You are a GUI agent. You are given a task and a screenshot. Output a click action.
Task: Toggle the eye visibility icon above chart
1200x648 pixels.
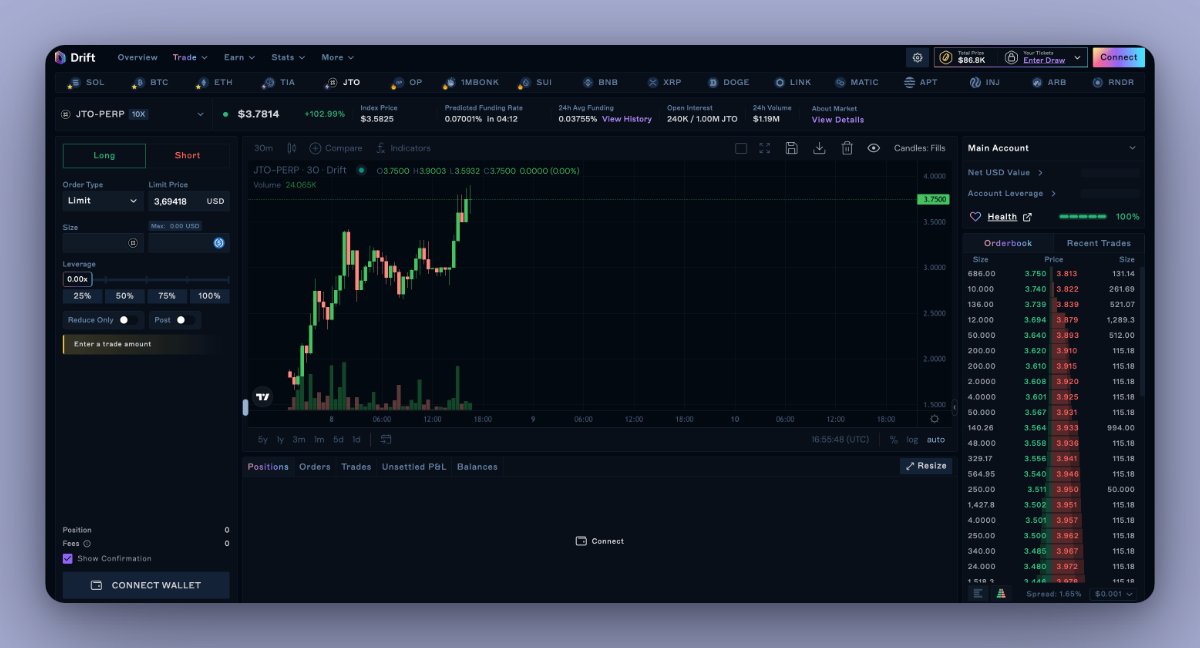pyautogui.click(x=874, y=148)
